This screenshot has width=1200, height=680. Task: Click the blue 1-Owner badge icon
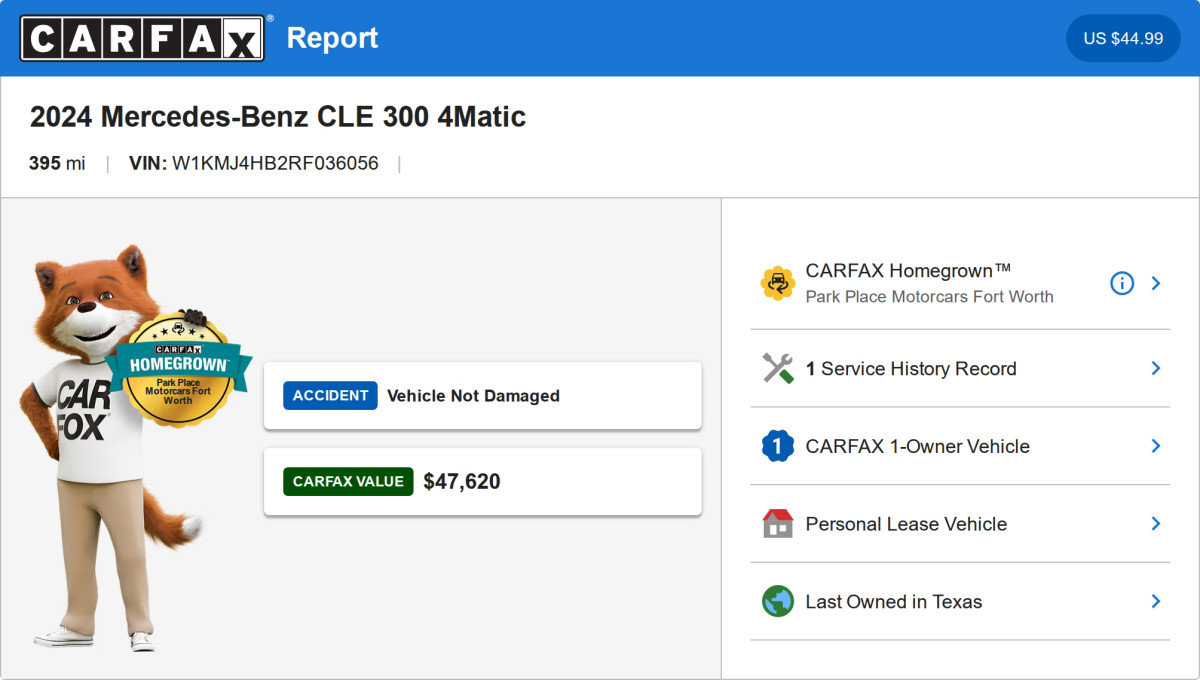click(777, 446)
